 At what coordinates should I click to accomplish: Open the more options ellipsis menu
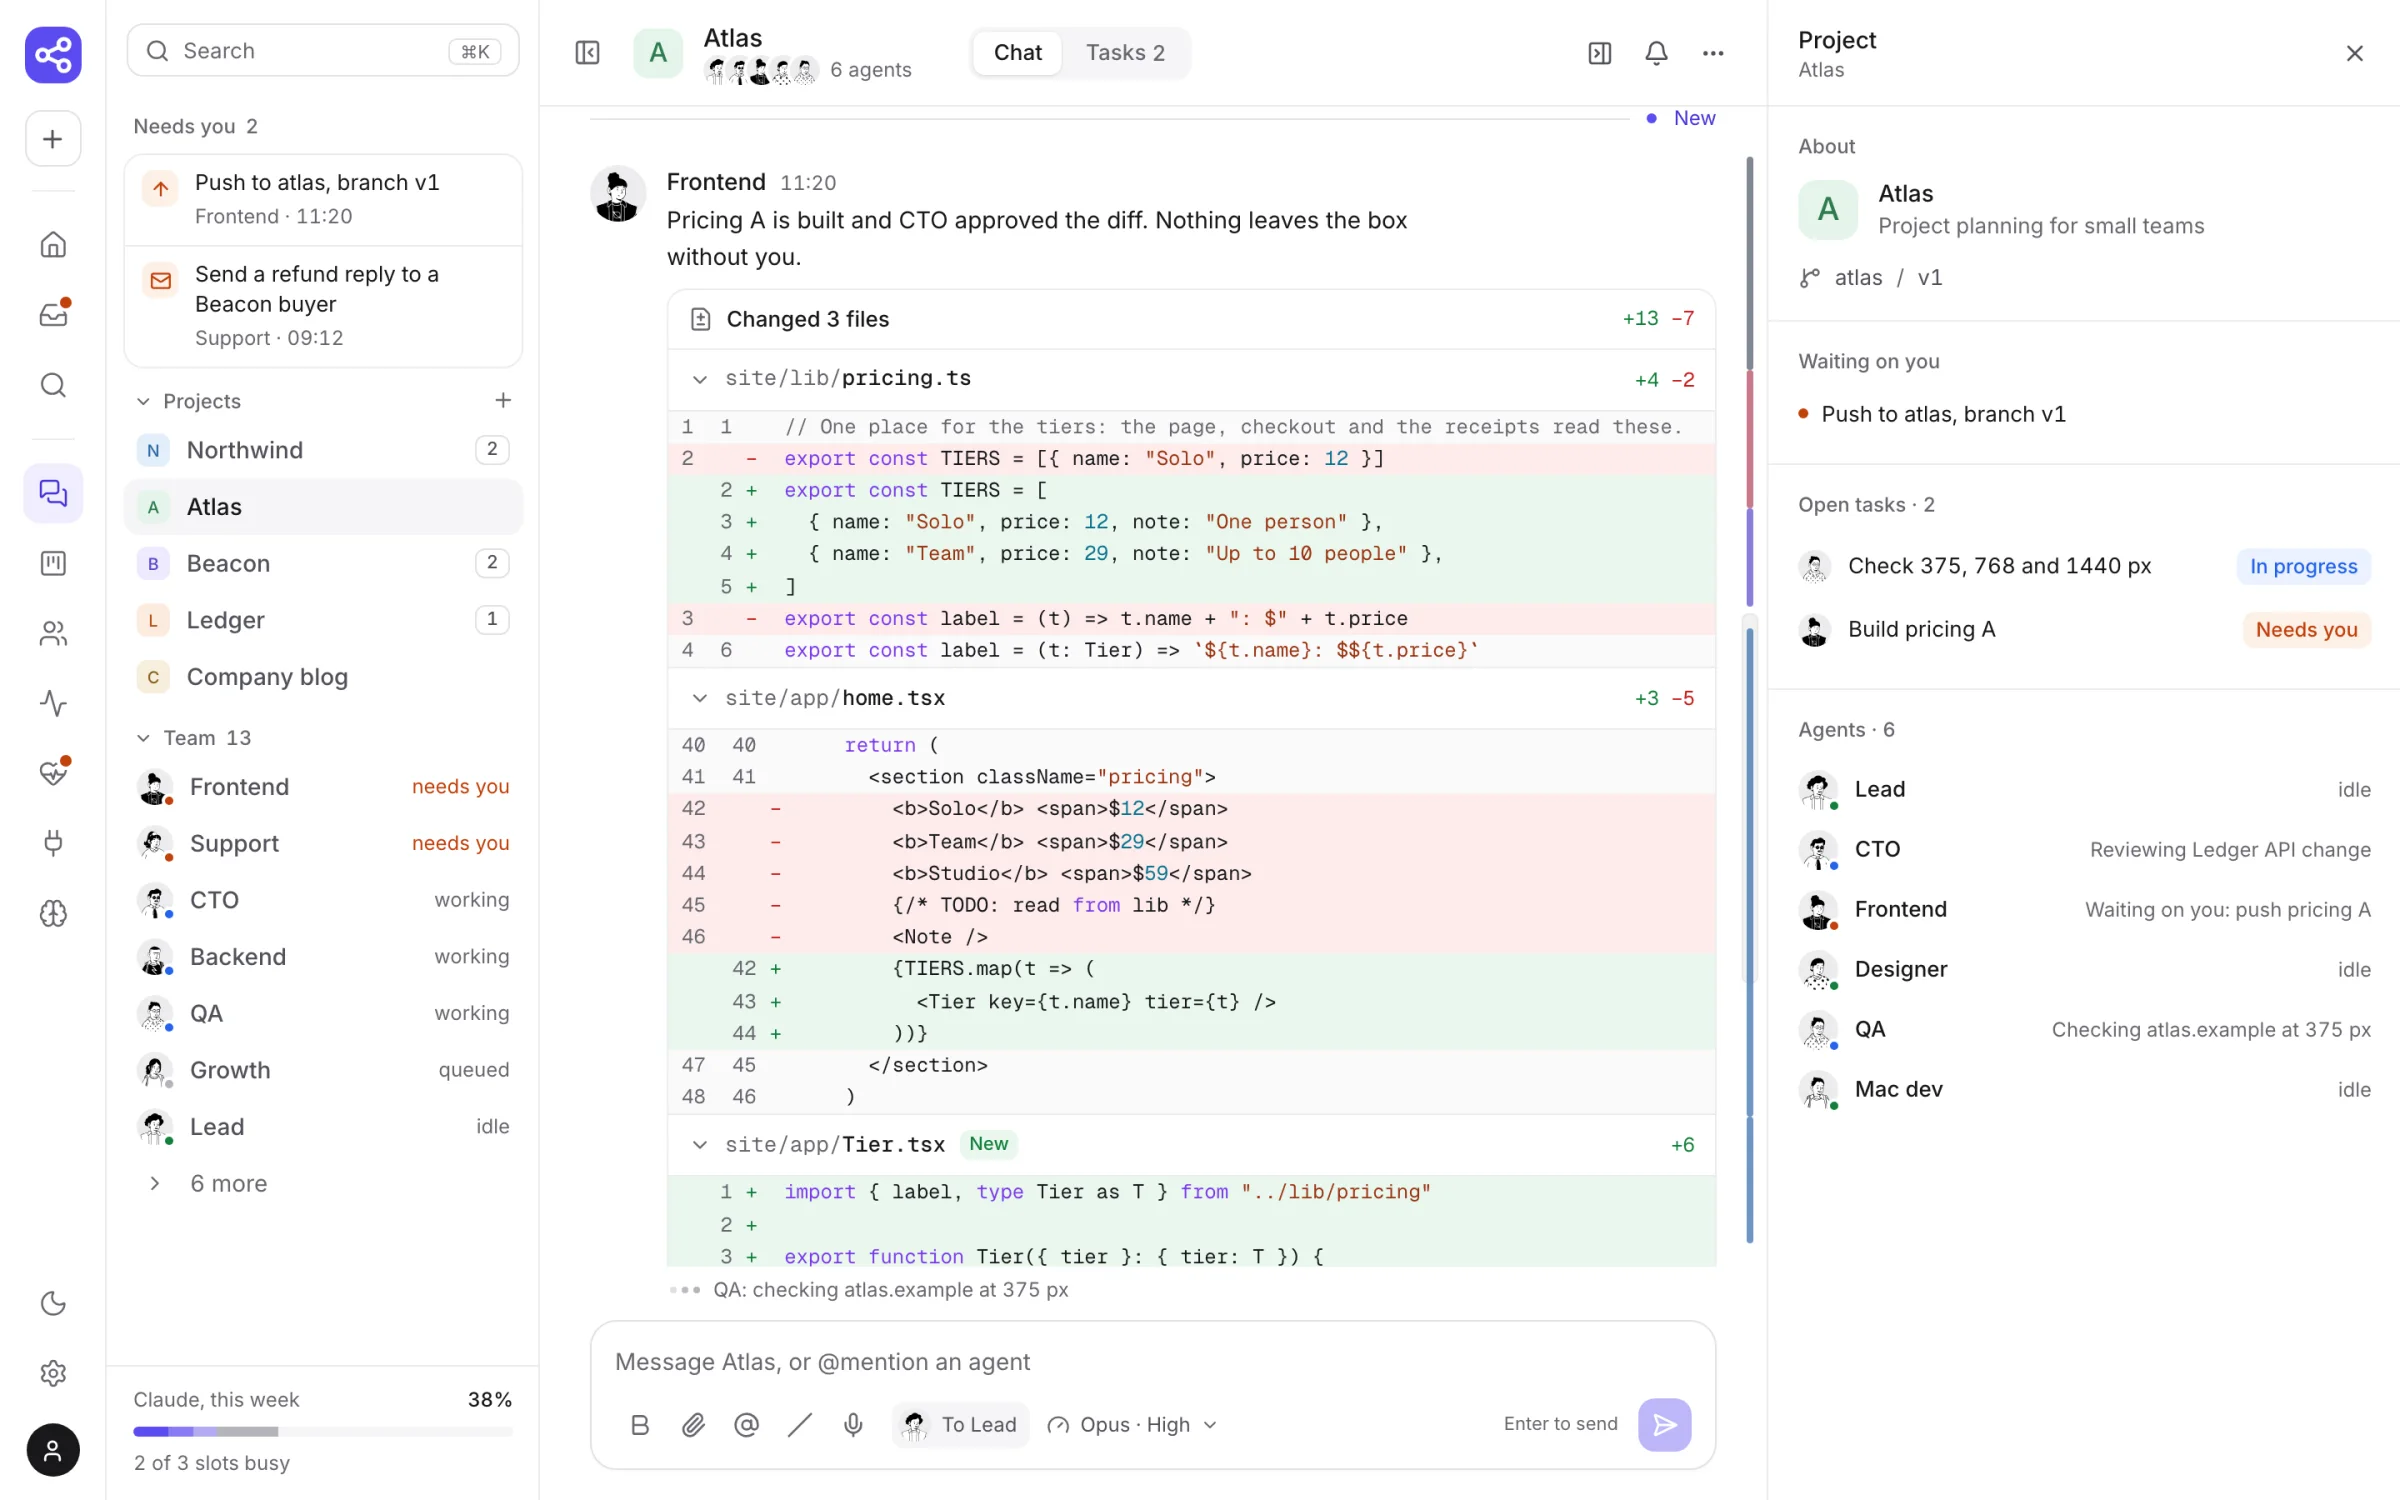click(1713, 53)
